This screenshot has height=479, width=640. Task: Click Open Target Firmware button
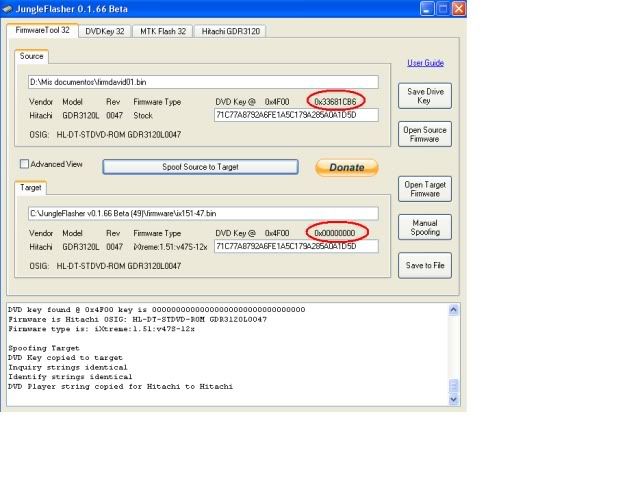(425, 189)
